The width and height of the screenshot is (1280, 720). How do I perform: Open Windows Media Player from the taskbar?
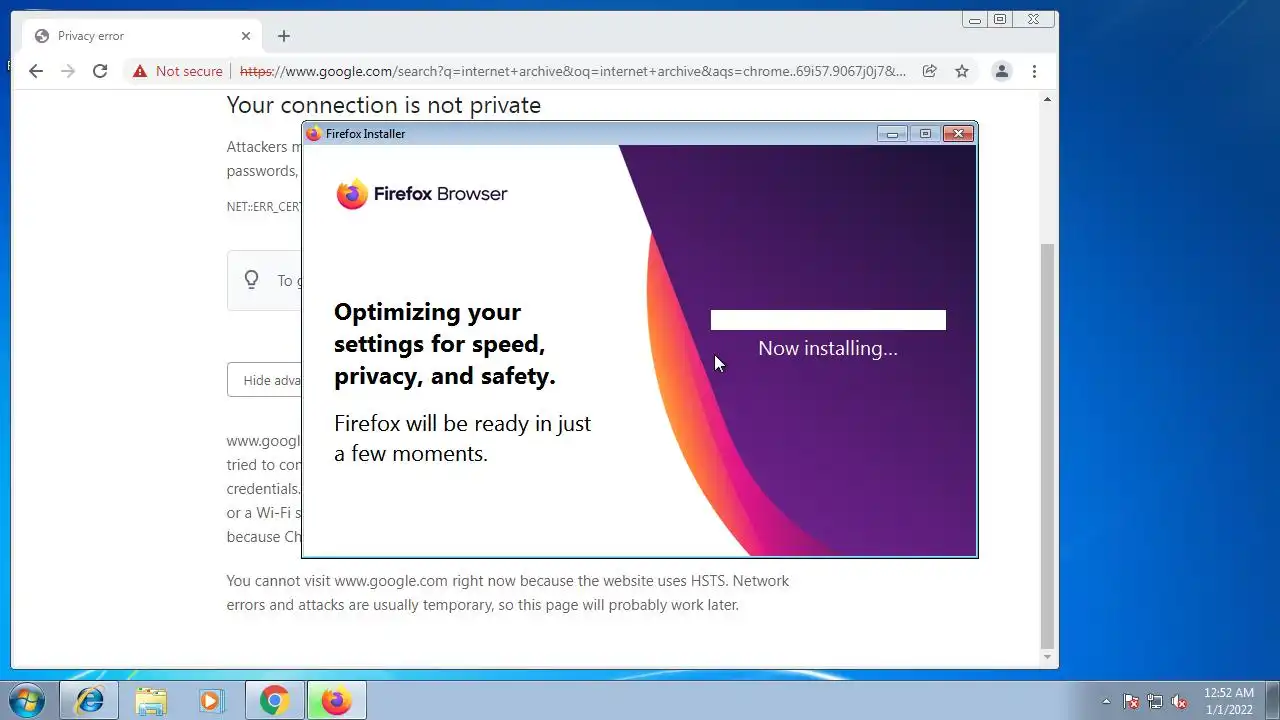(211, 701)
